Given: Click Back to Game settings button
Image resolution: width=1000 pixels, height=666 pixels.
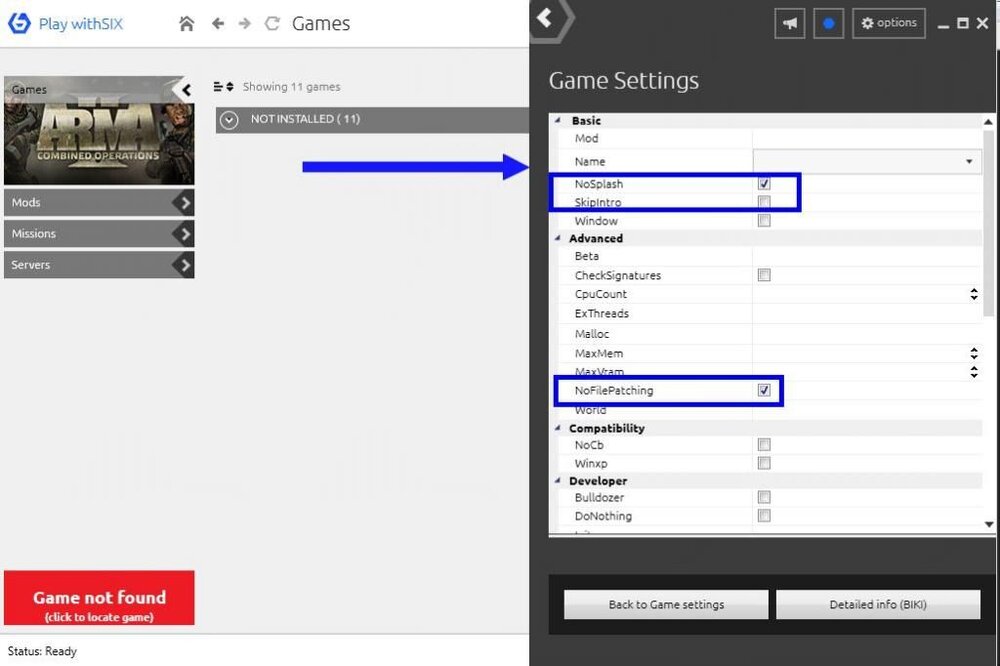Looking at the screenshot, I should coord(666,604).
